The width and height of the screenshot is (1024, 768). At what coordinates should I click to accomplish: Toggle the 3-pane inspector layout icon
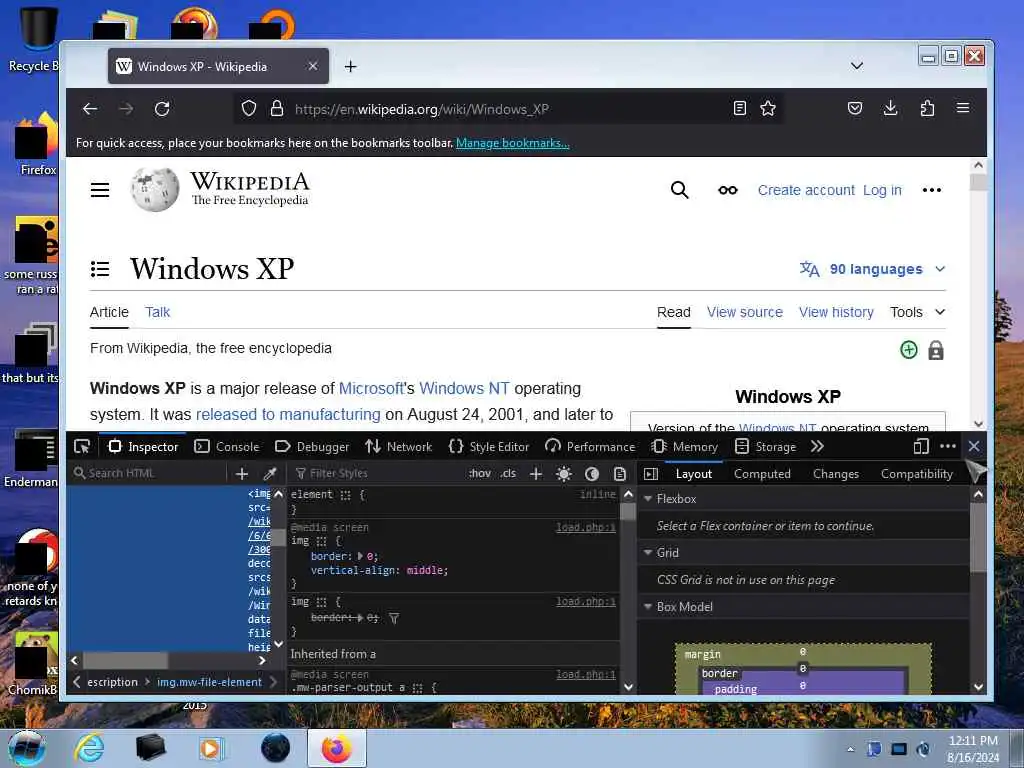651,473
